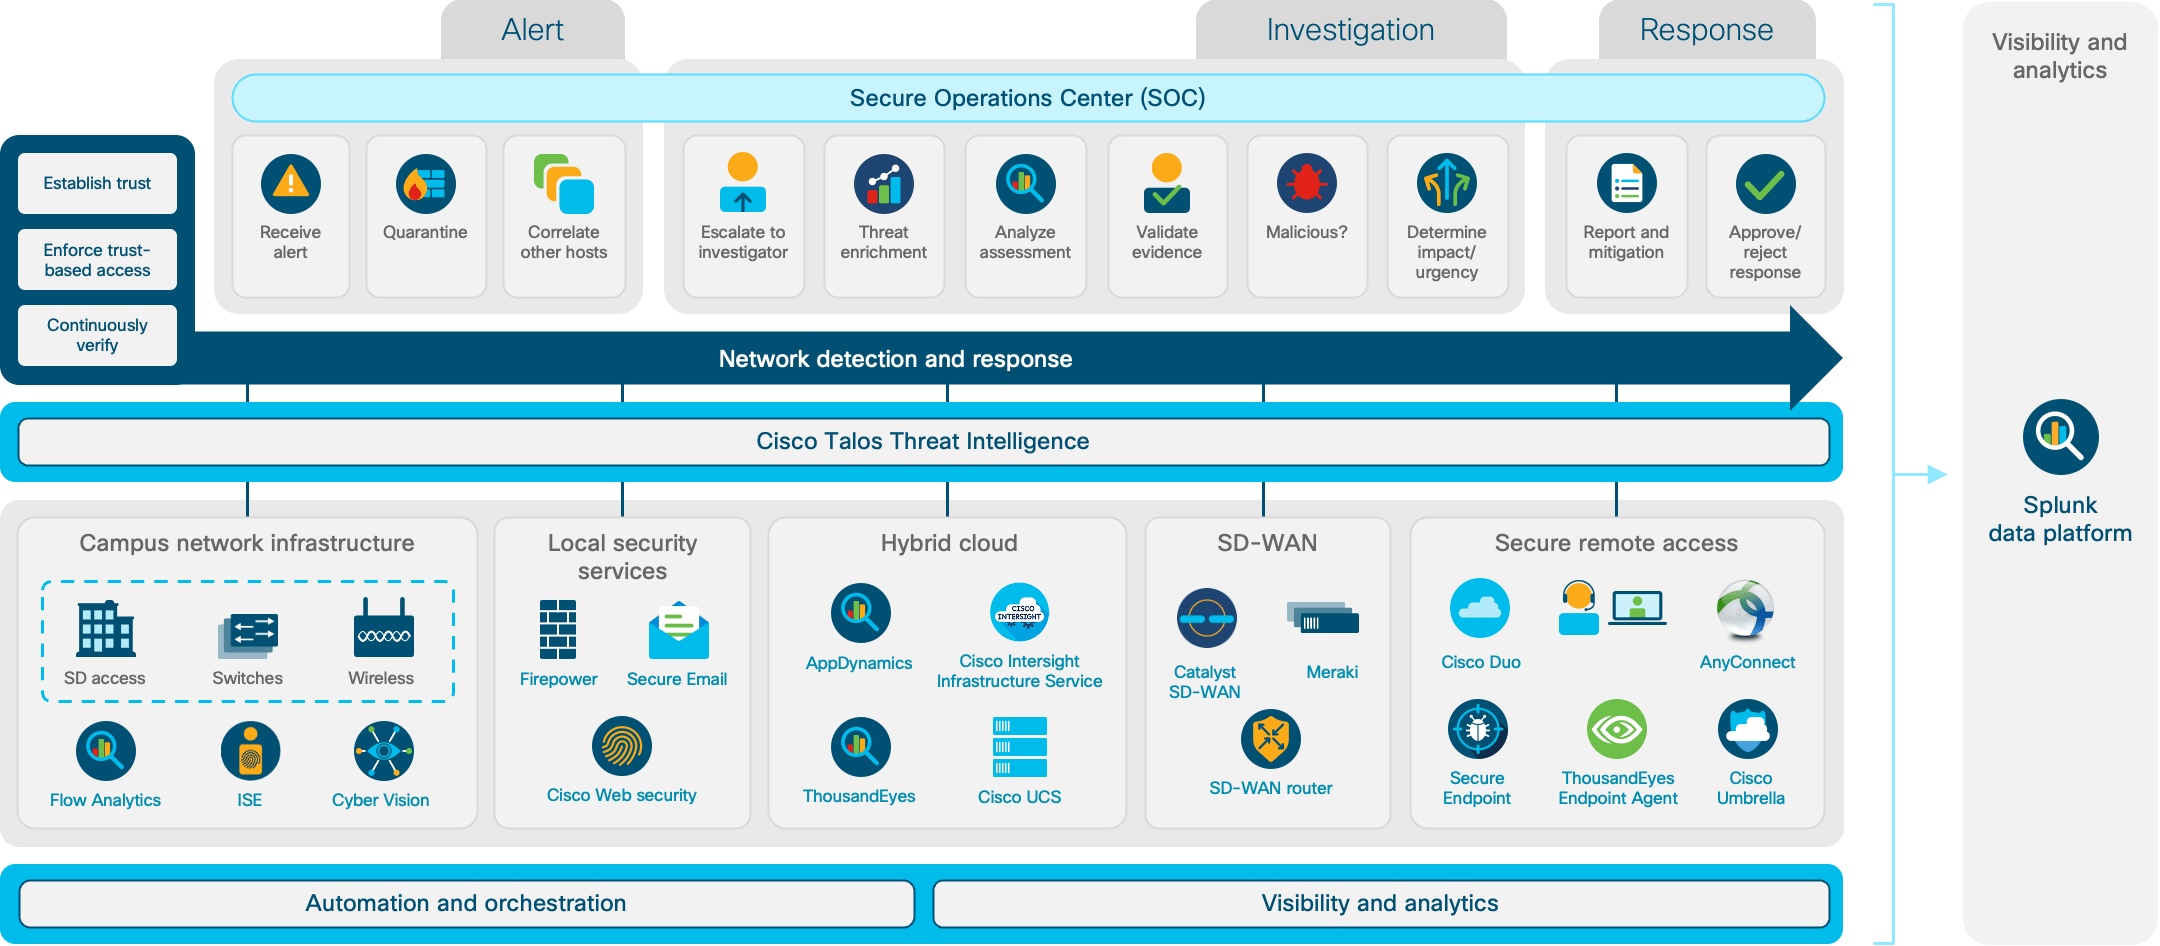Select the AppDynamics icon

860,613
